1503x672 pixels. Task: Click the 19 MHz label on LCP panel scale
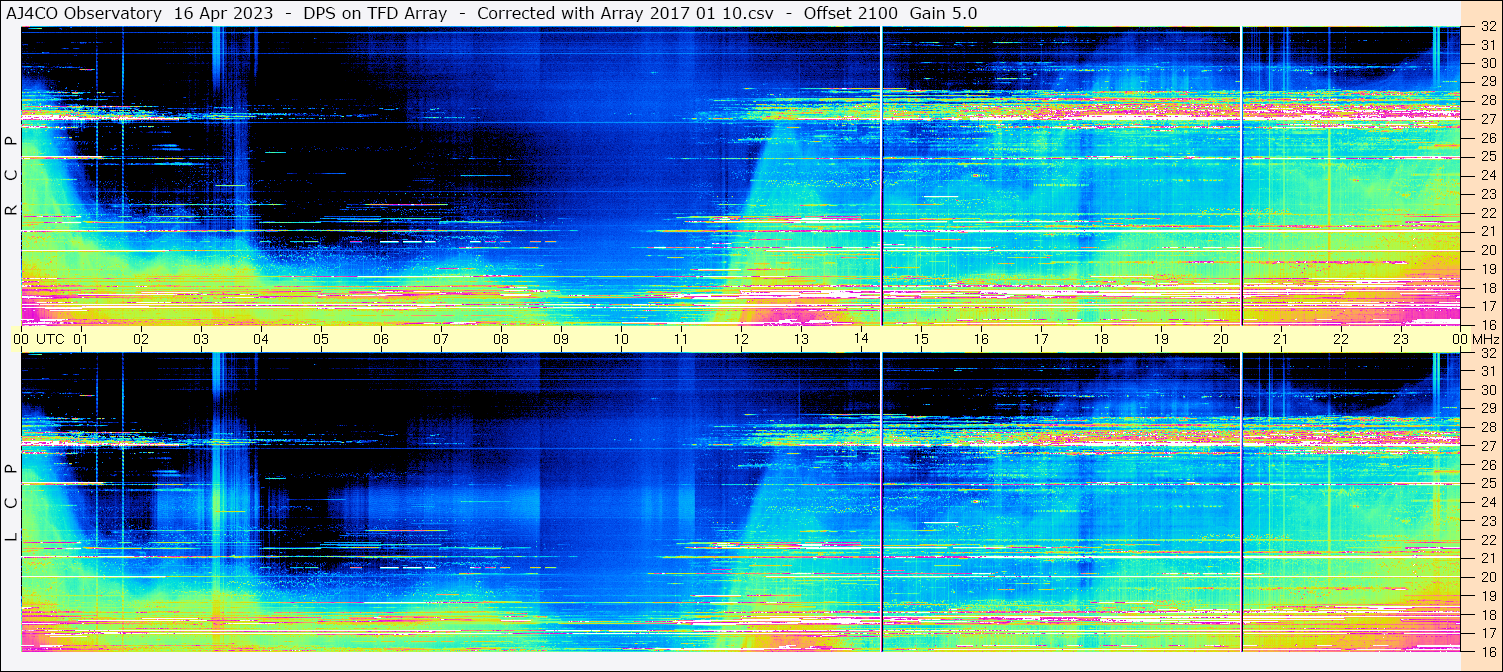click(x=1487, y=596)
